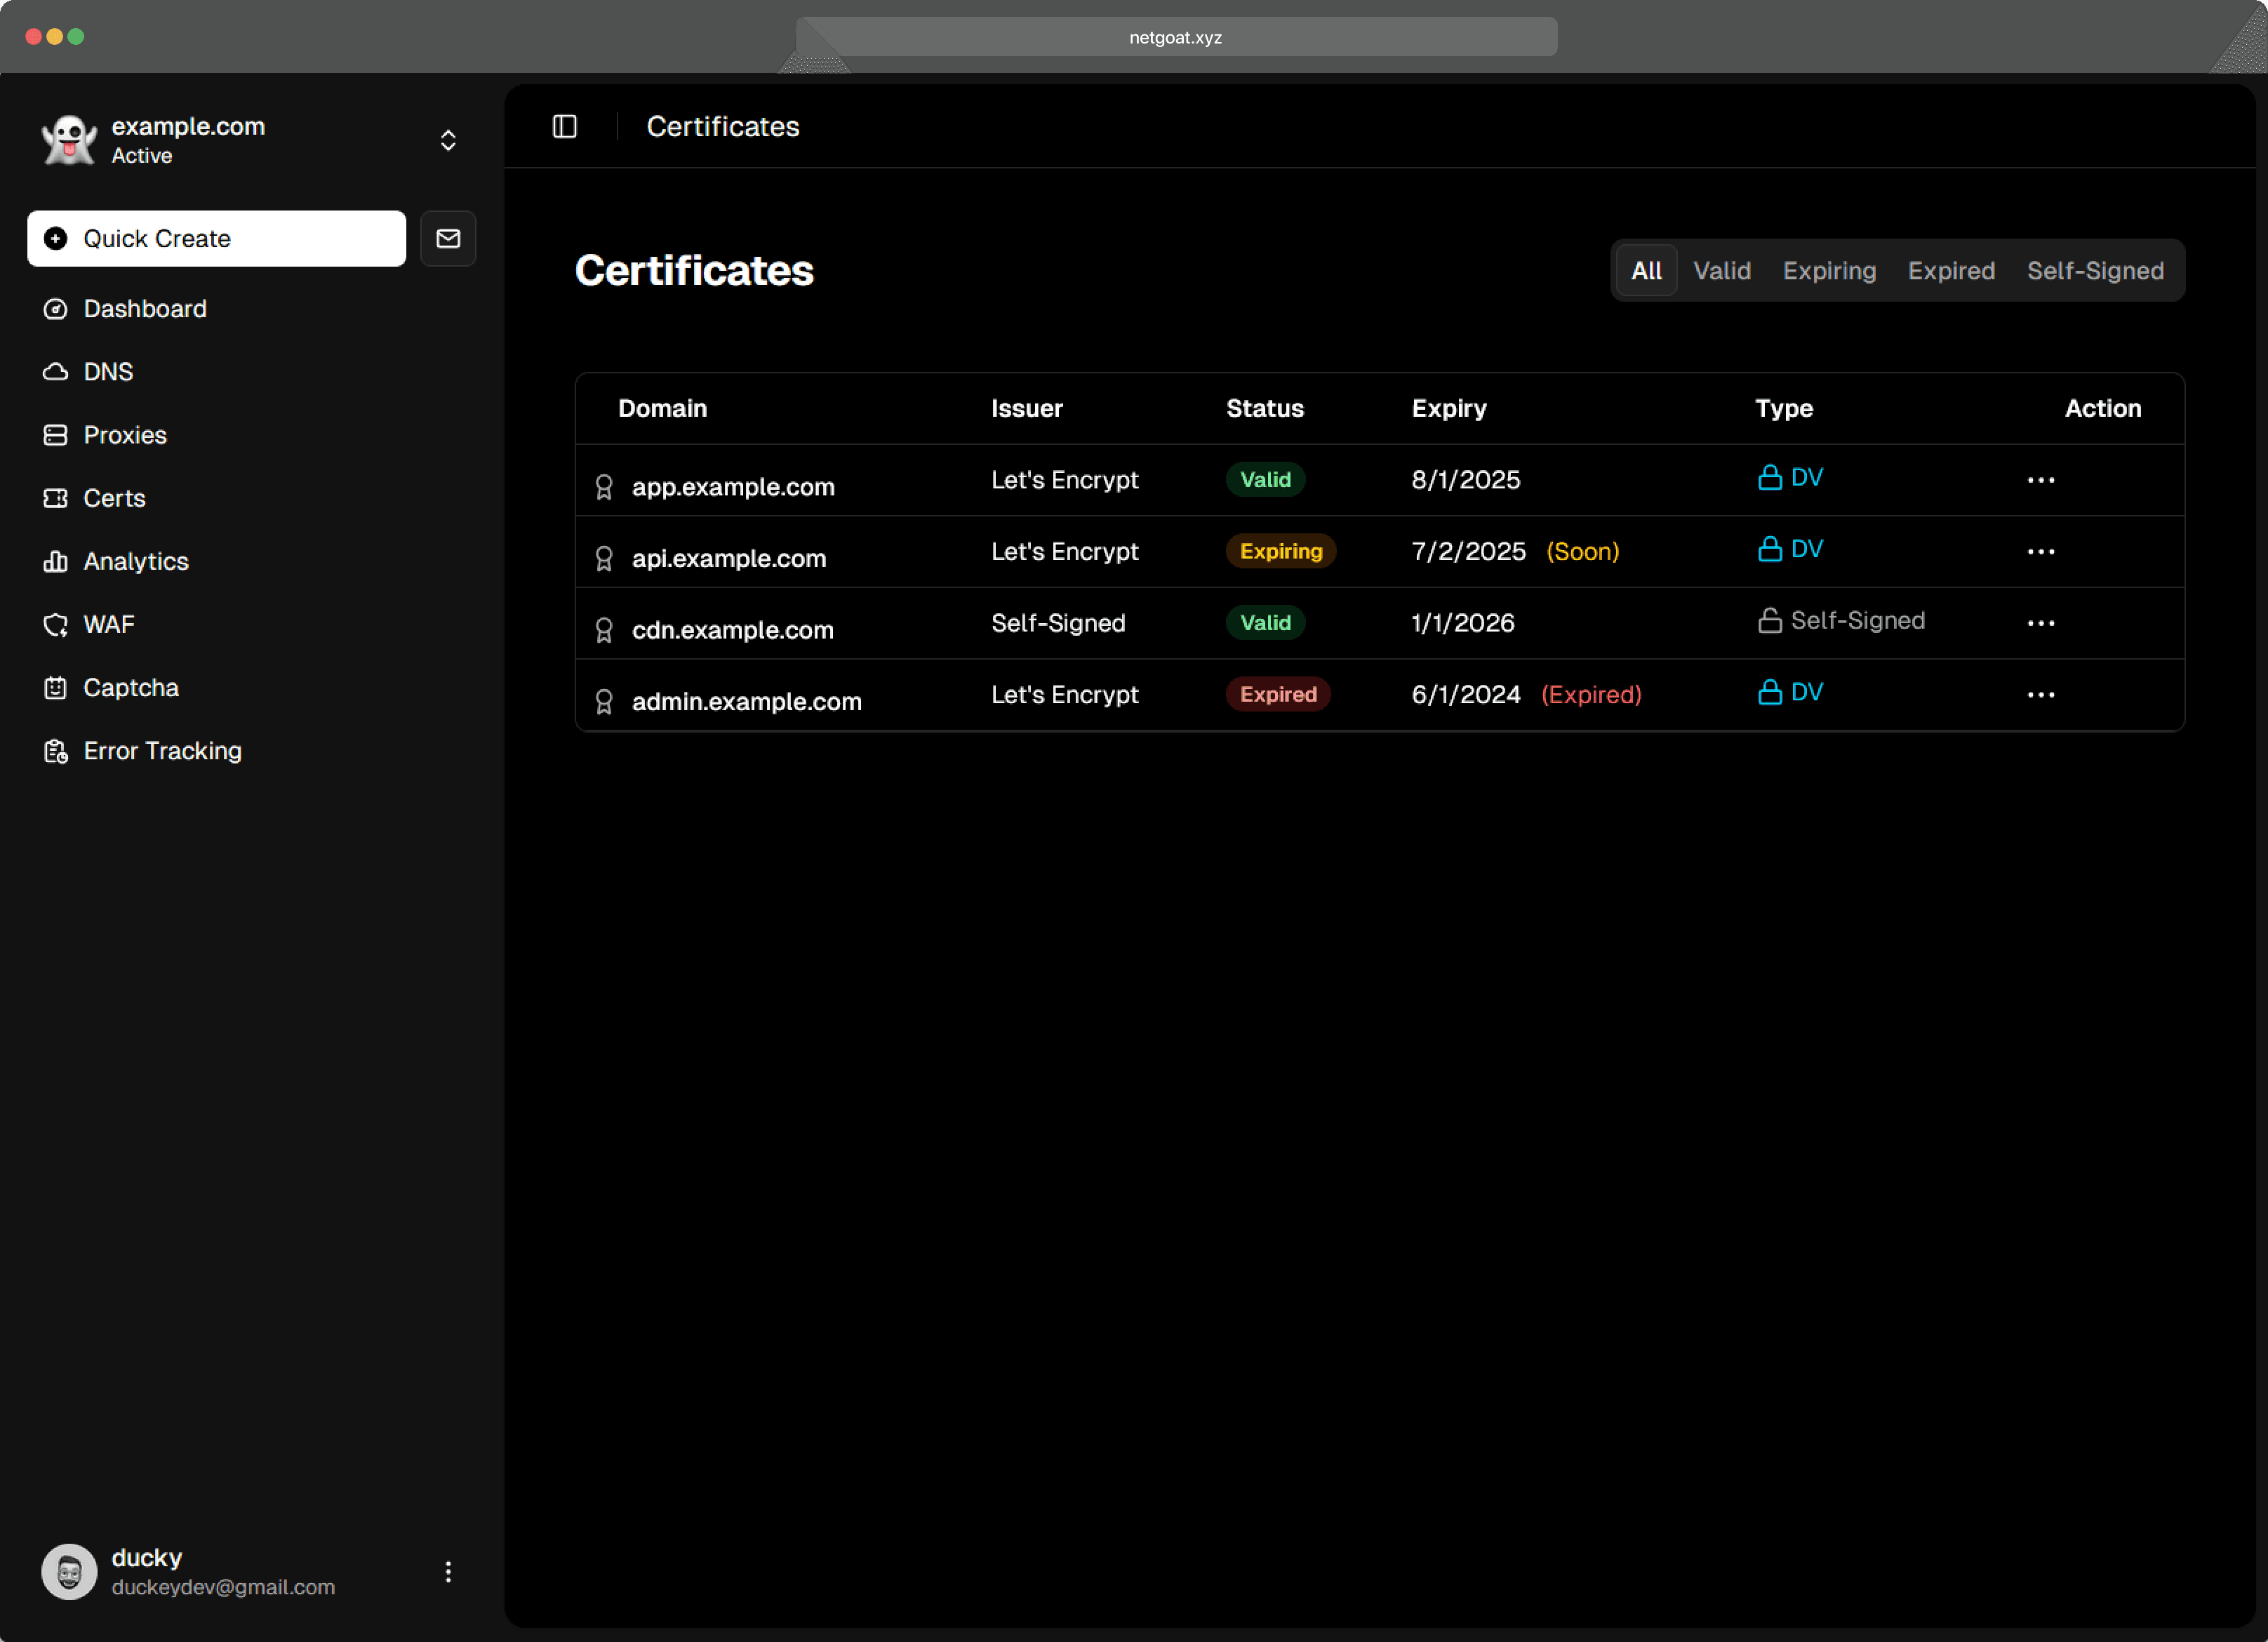The height and width of the screenshot is (1642, 2268).
Task: Click the cdn.example.com domain cell
Action: pyautogui.click(x=732, y=630)
